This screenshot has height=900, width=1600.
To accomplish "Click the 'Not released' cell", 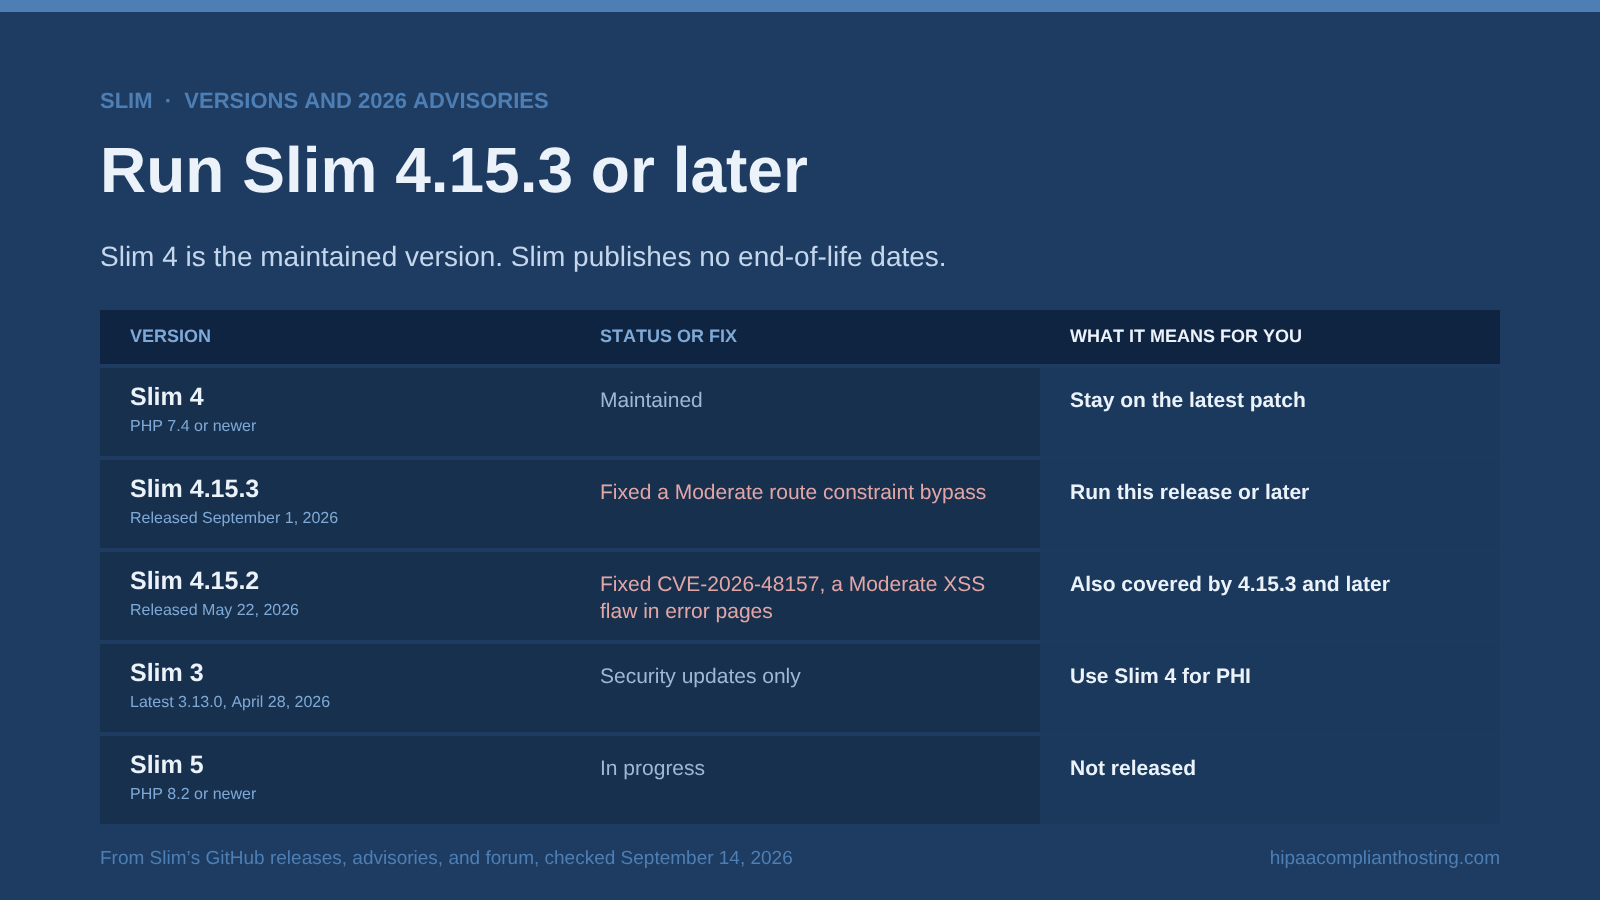I will click(x=1133, y=768).
